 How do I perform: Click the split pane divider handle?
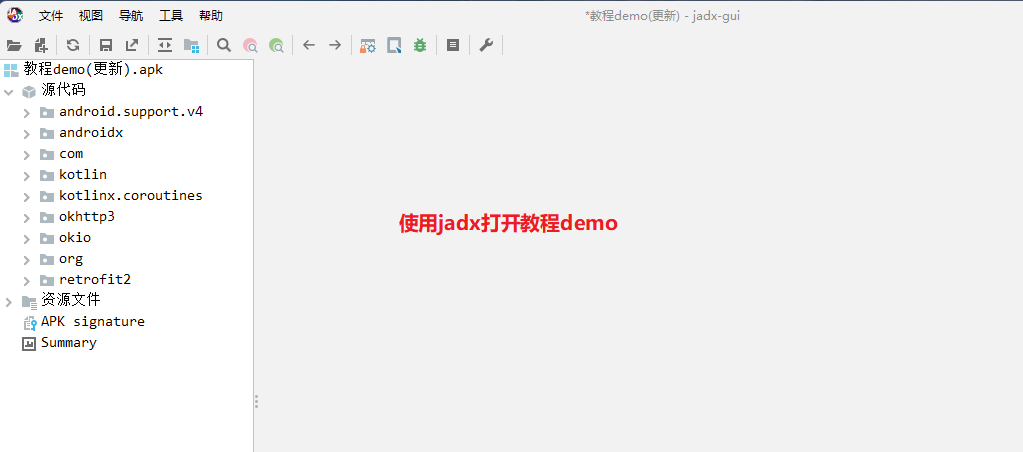click(256, 401)
